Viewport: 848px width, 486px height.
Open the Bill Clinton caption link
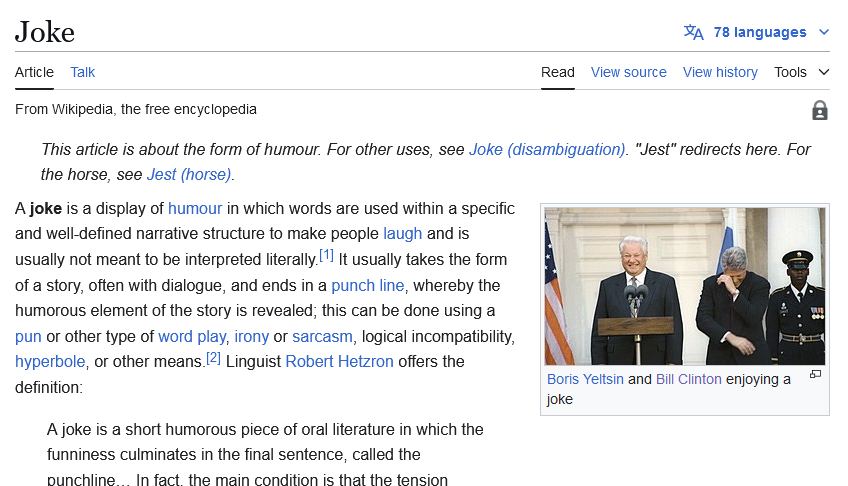point(688,379)
